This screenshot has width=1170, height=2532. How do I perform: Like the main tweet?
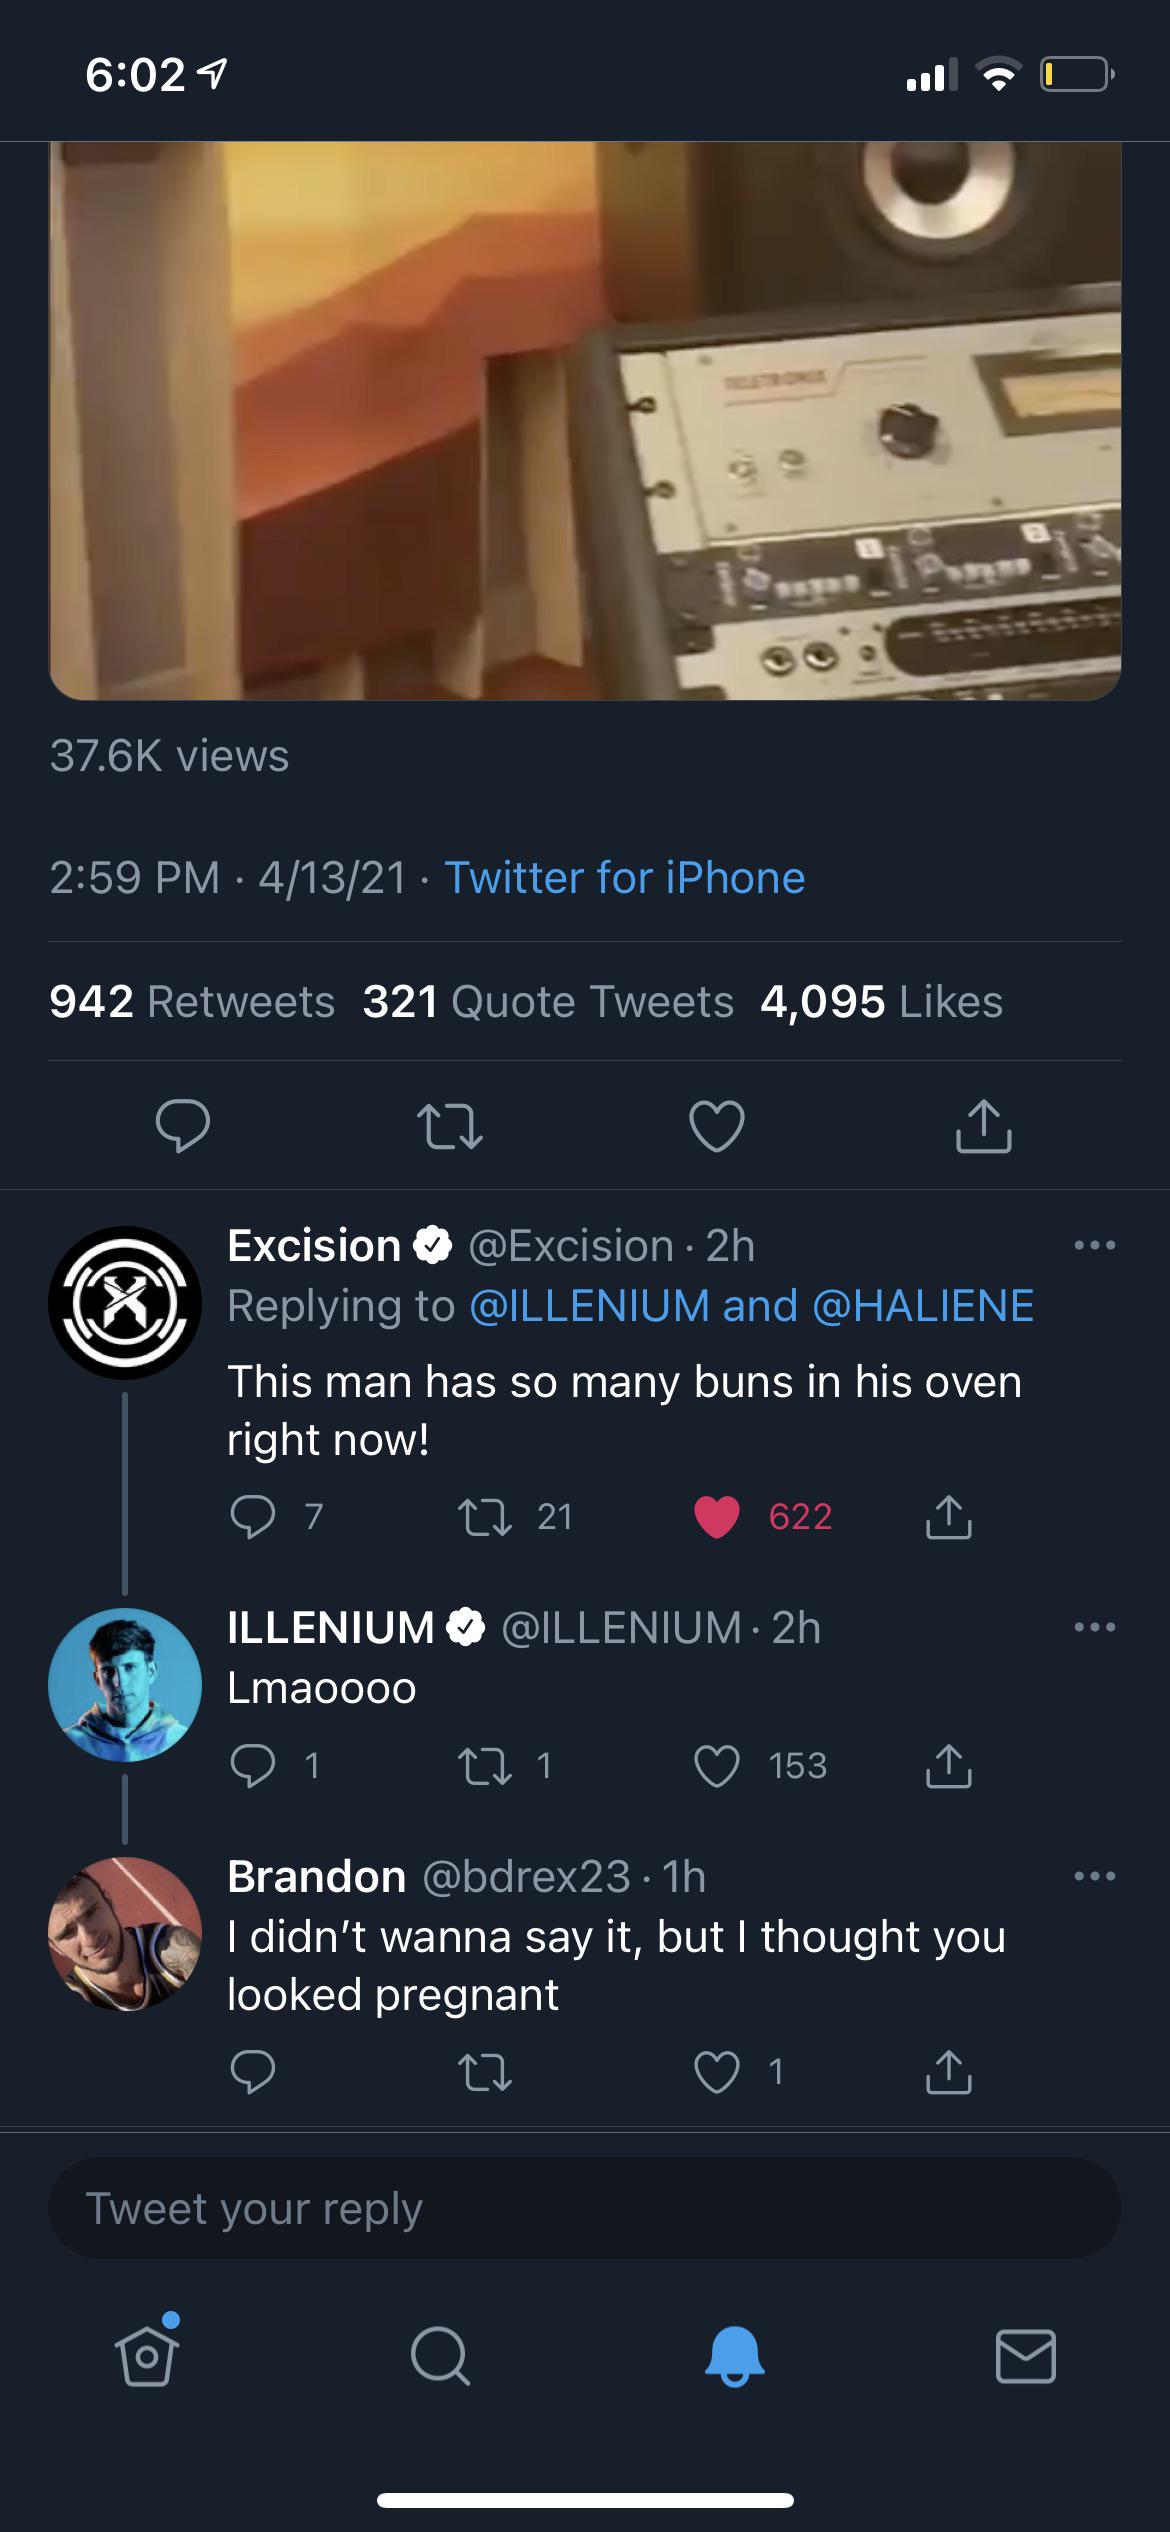coord(717,1126)
